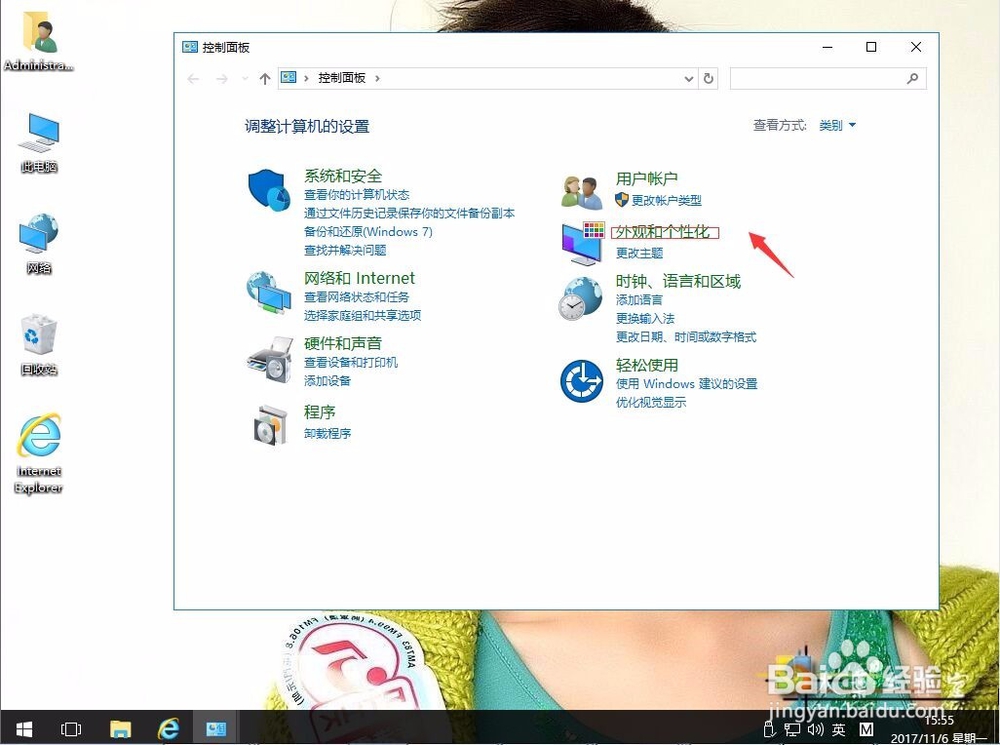Click 卸载程序 link
Screen dimensions: 1000x745
tap(327, 434)
